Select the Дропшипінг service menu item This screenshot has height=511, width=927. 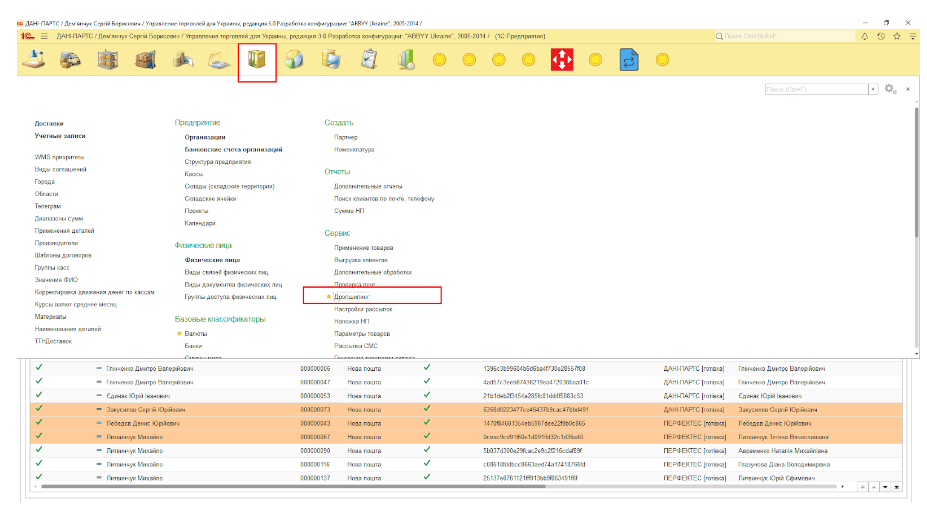tap(352, 297)
